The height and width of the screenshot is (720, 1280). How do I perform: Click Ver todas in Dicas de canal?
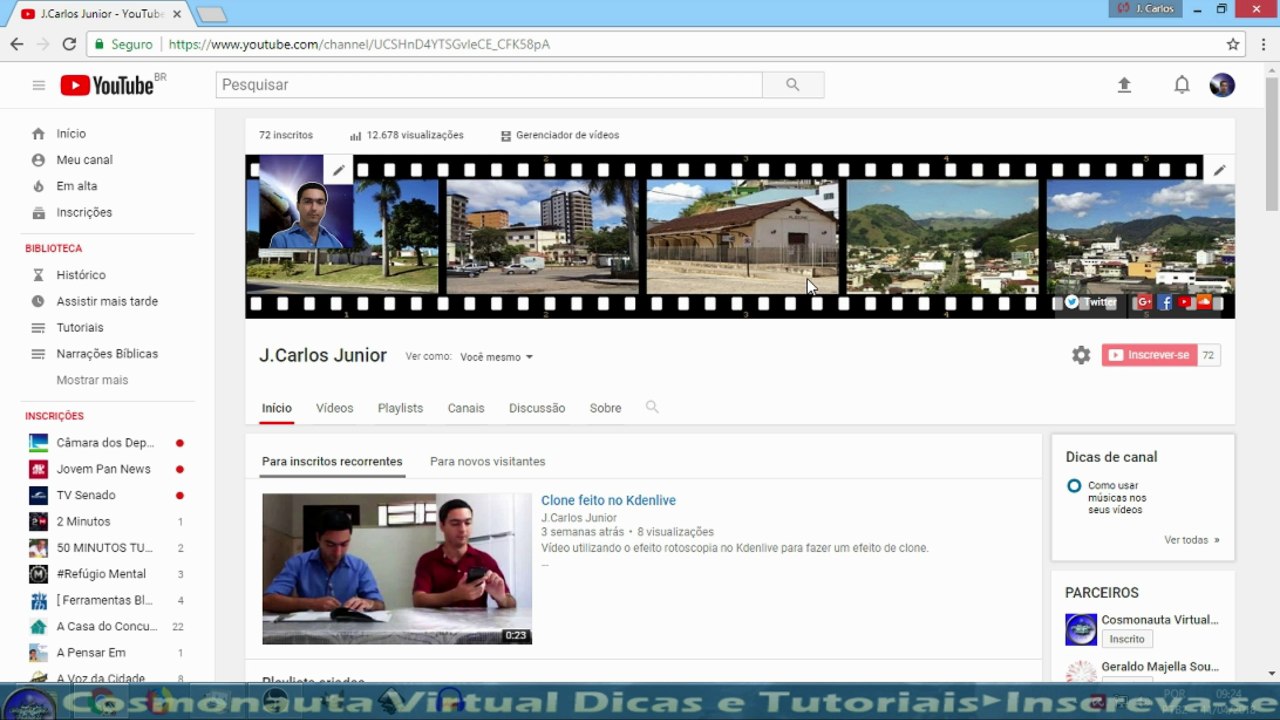(1192, 540)
